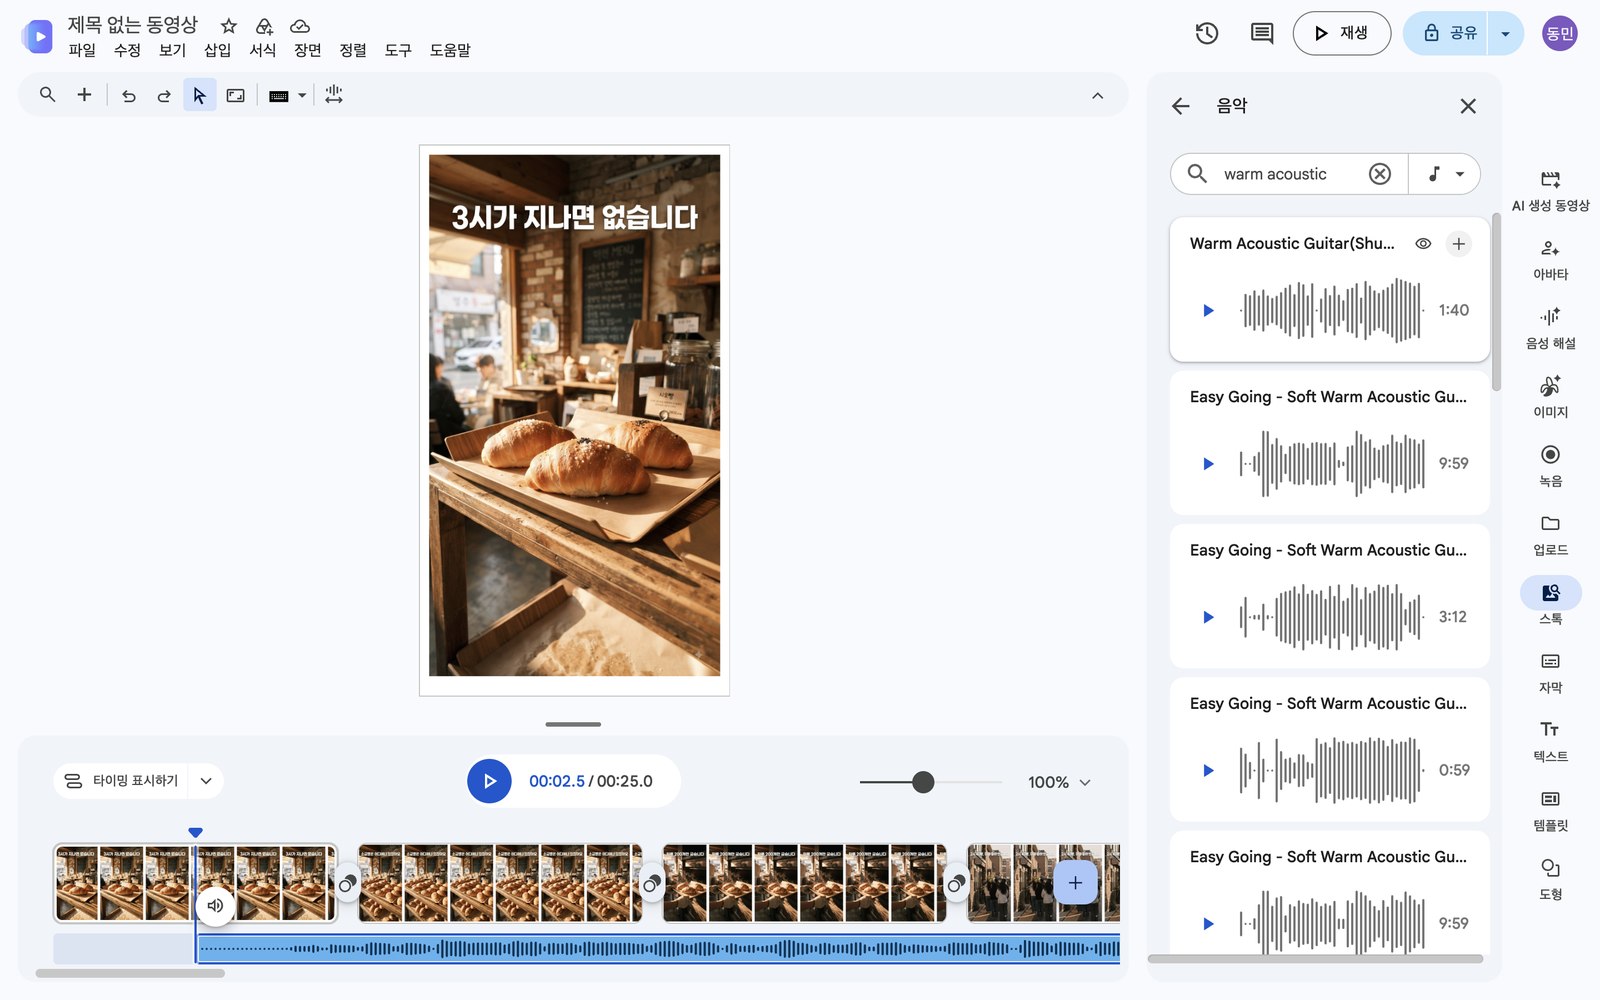Open the 100% zoom level dropdown
1600x1000 pixels.
1059,782
